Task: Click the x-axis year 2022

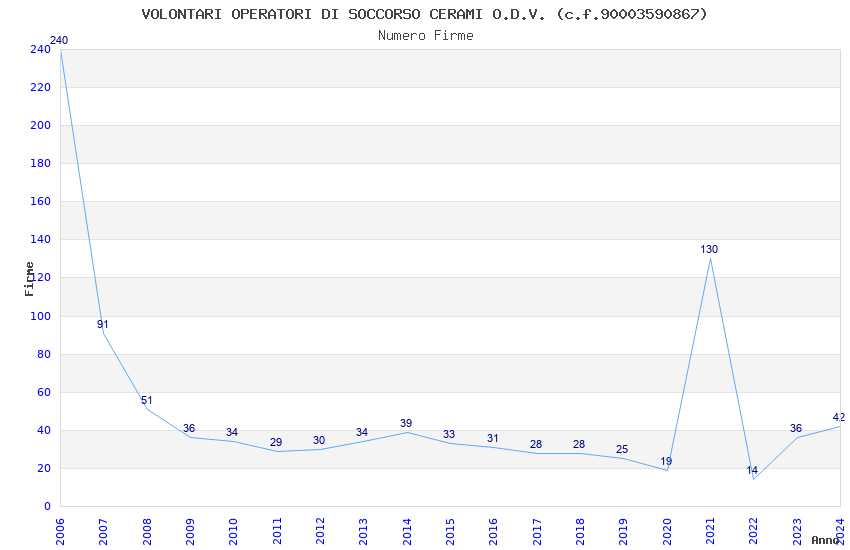Action: tap(754, 531)
